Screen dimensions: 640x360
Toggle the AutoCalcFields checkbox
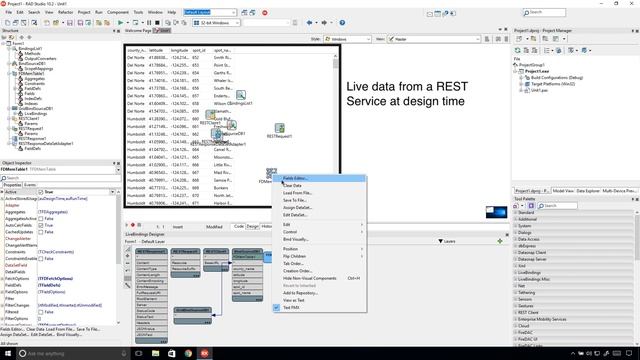(41, 225)
